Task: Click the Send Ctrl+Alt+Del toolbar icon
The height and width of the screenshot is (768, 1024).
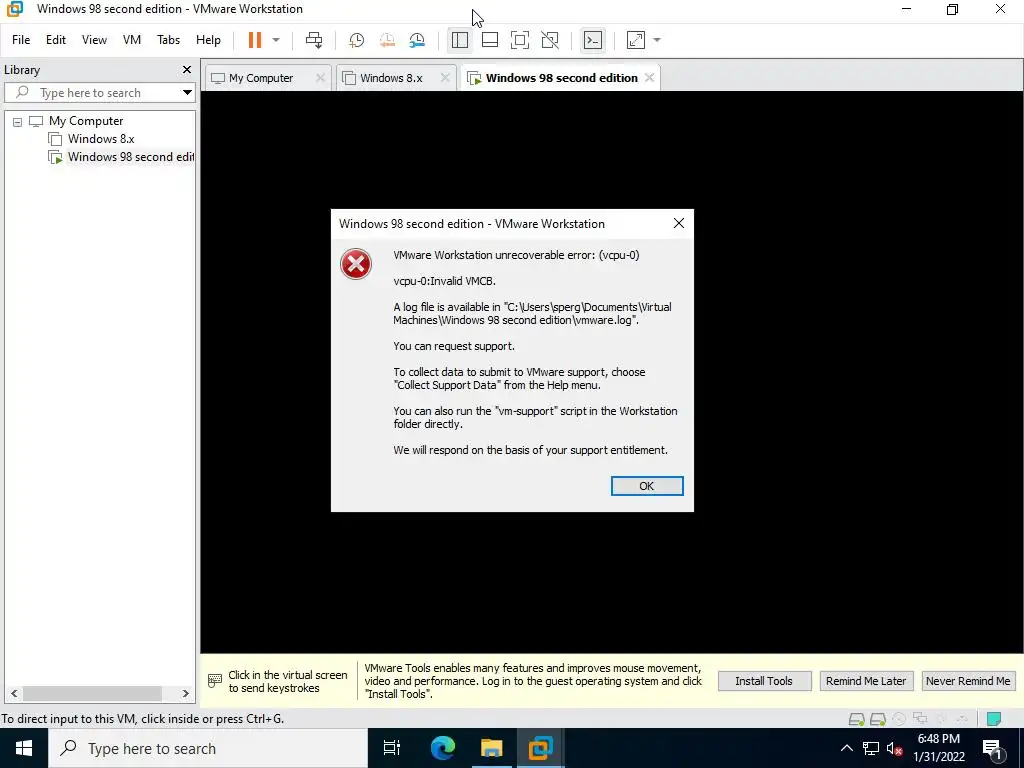Action: click(314, 40)
